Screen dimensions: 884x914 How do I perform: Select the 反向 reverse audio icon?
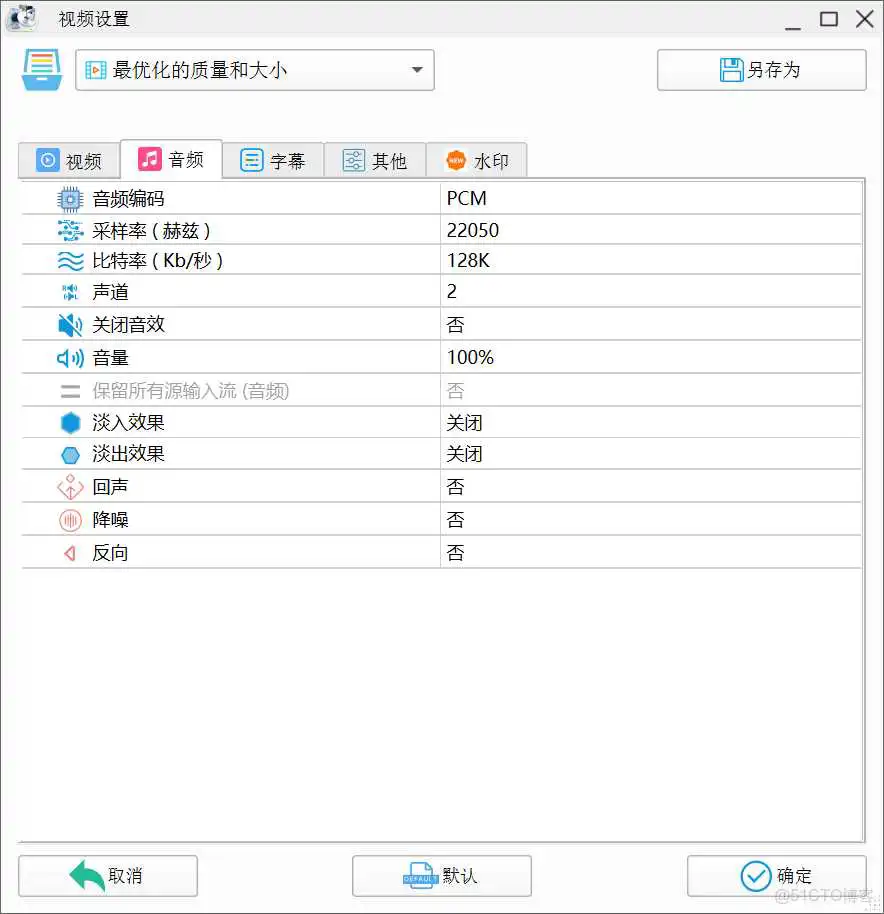pos(68,552)
